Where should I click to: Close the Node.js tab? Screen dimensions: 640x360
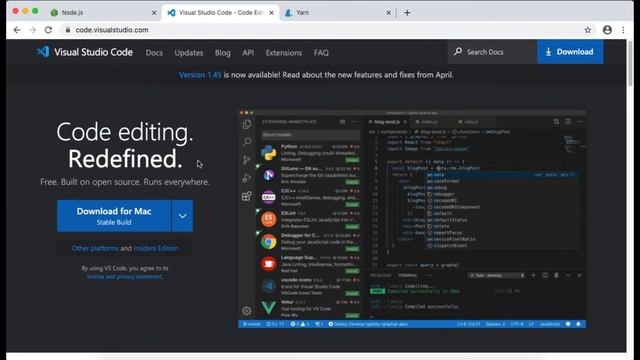pos(154,13)
